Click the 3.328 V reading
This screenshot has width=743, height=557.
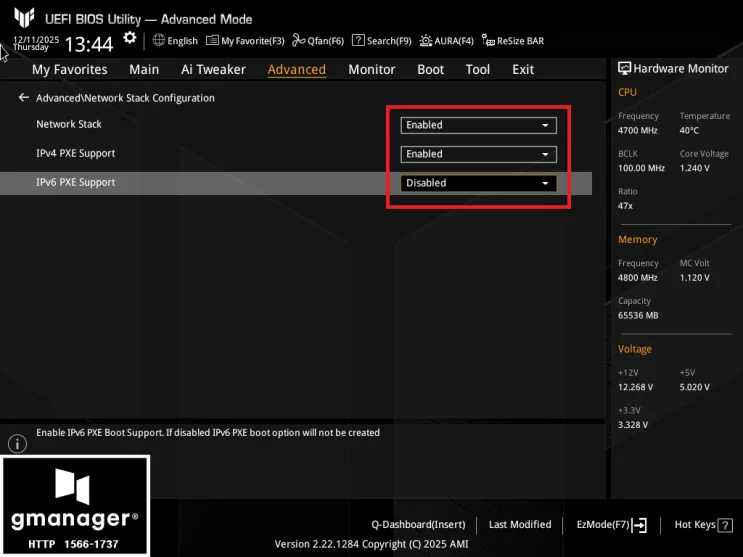(x=633, y=425)
